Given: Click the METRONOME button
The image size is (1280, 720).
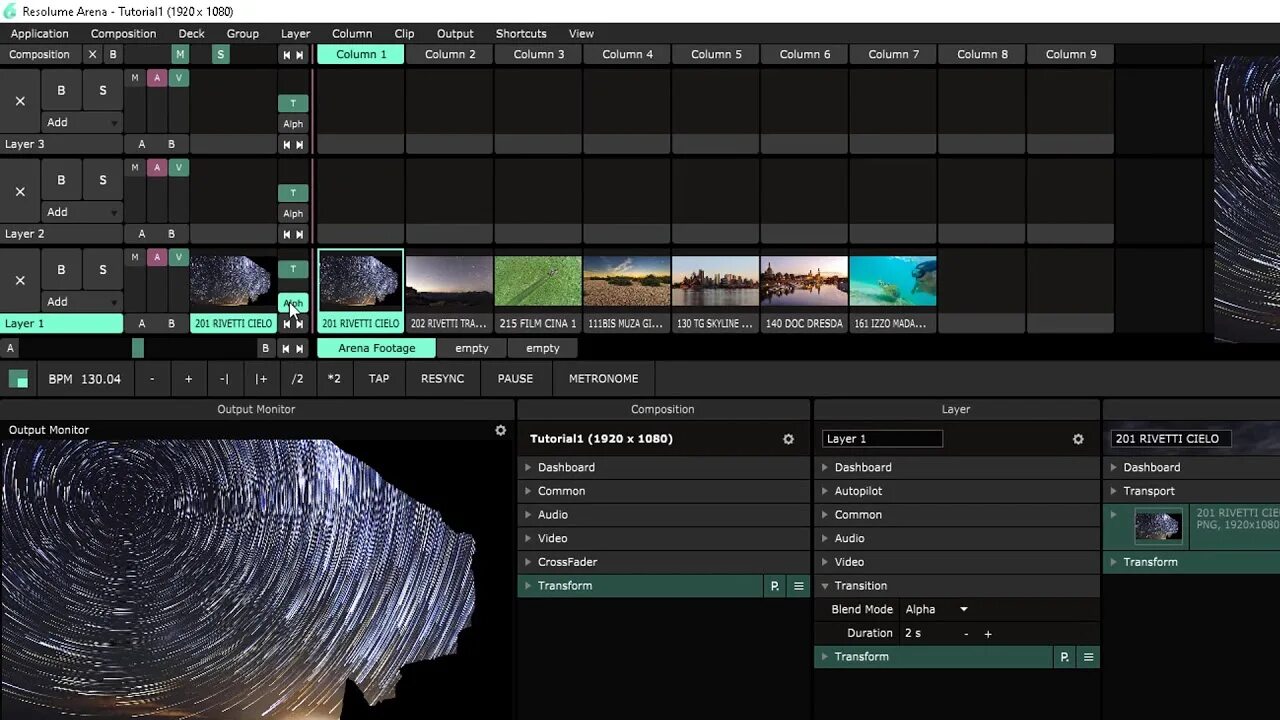Looking at the screenshot, I should pos(603,379).
